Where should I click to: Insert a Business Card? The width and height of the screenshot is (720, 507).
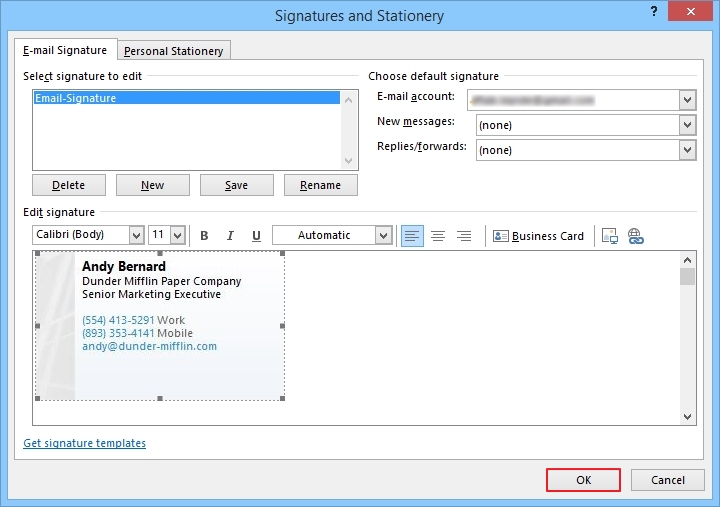pyautogui.click(x=538, y=236)
